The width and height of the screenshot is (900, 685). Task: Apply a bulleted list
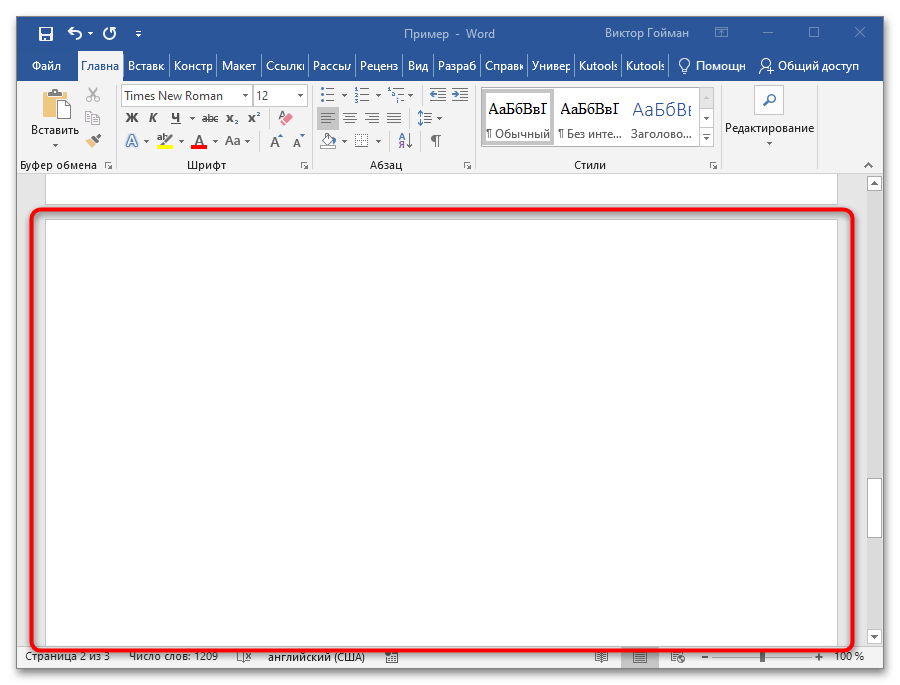click(328, 95)
